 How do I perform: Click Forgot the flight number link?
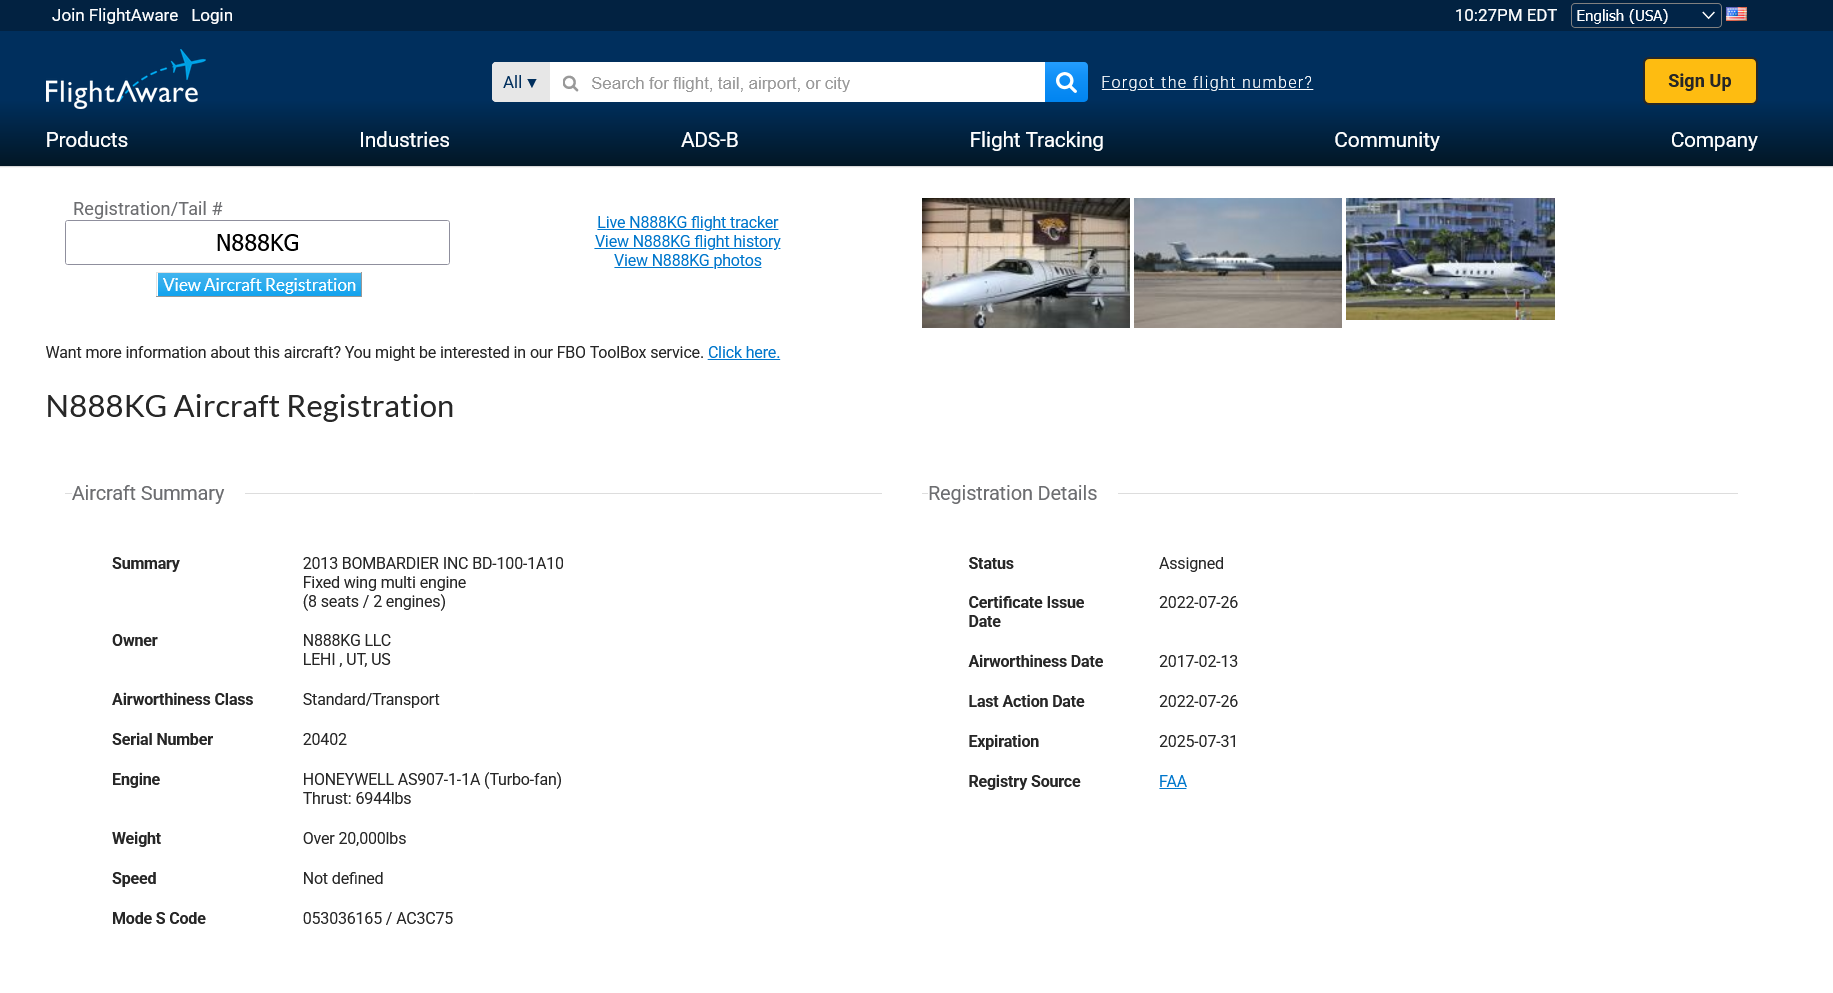1207,82
